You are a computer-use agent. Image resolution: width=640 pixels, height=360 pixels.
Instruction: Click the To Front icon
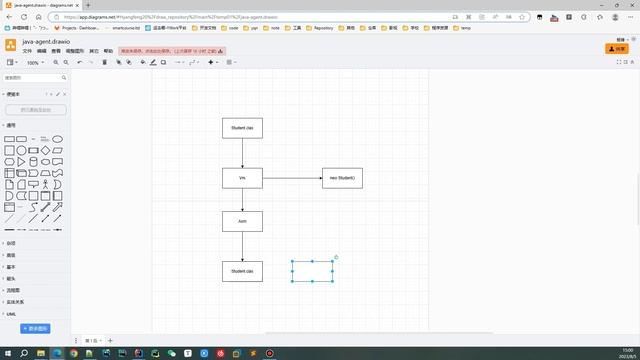(118, 62)
